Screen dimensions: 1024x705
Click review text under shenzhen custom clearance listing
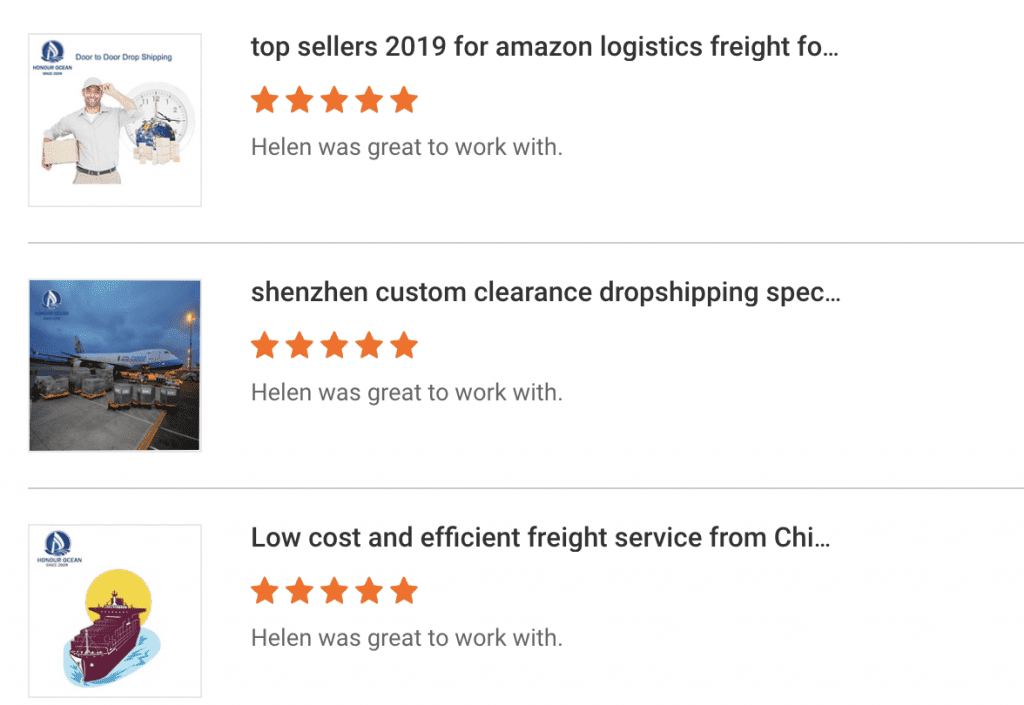tap(406, 393)
